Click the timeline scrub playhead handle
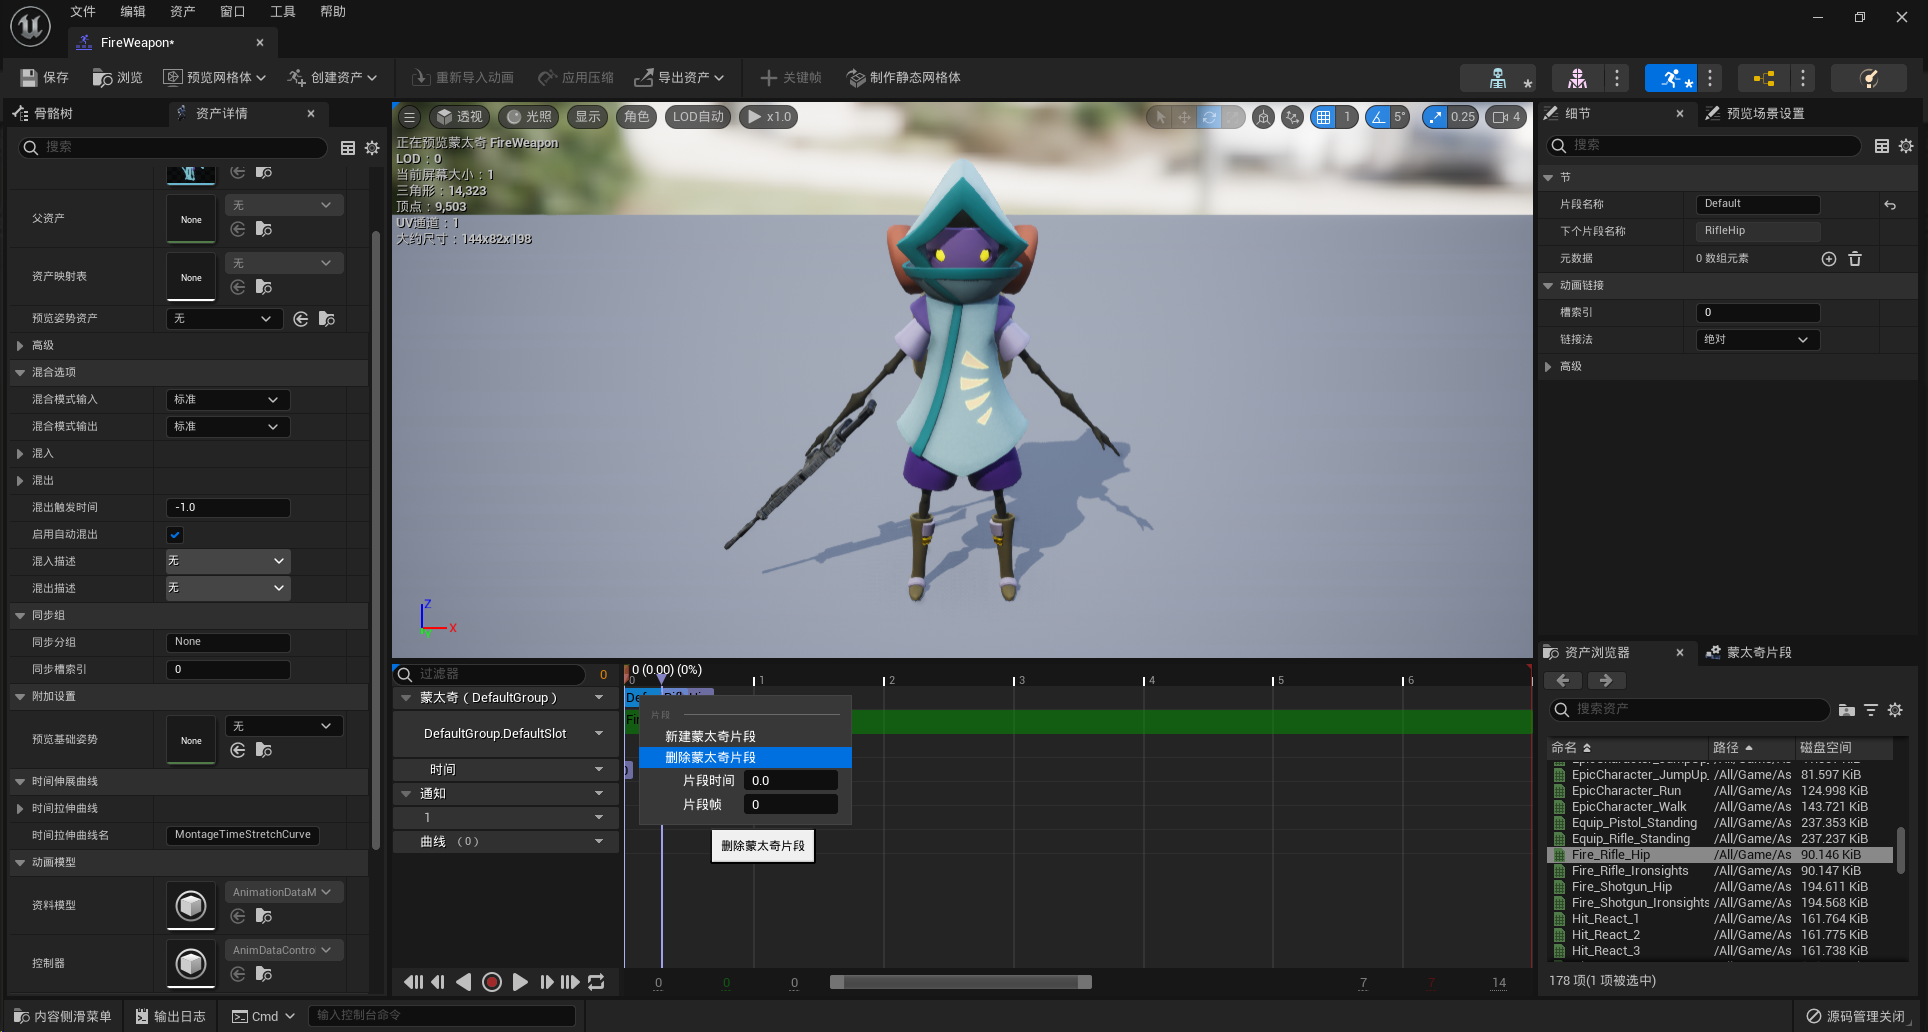This screenshot has width=1928, height=1032. pyautogui.click(x=661, y=680)
